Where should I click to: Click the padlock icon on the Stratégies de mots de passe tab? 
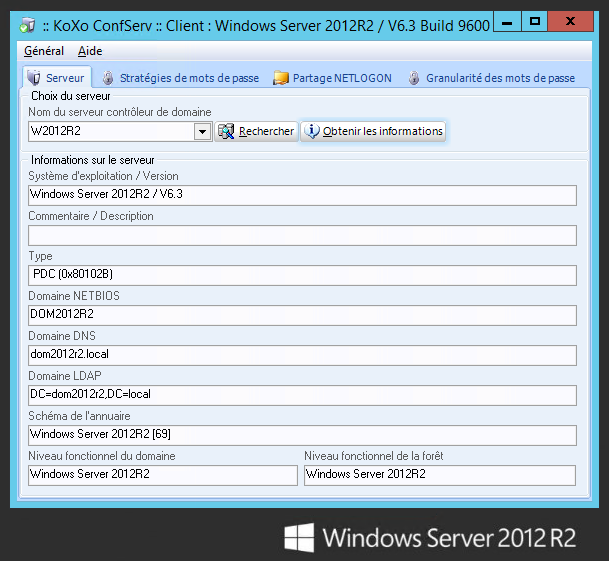108,78
